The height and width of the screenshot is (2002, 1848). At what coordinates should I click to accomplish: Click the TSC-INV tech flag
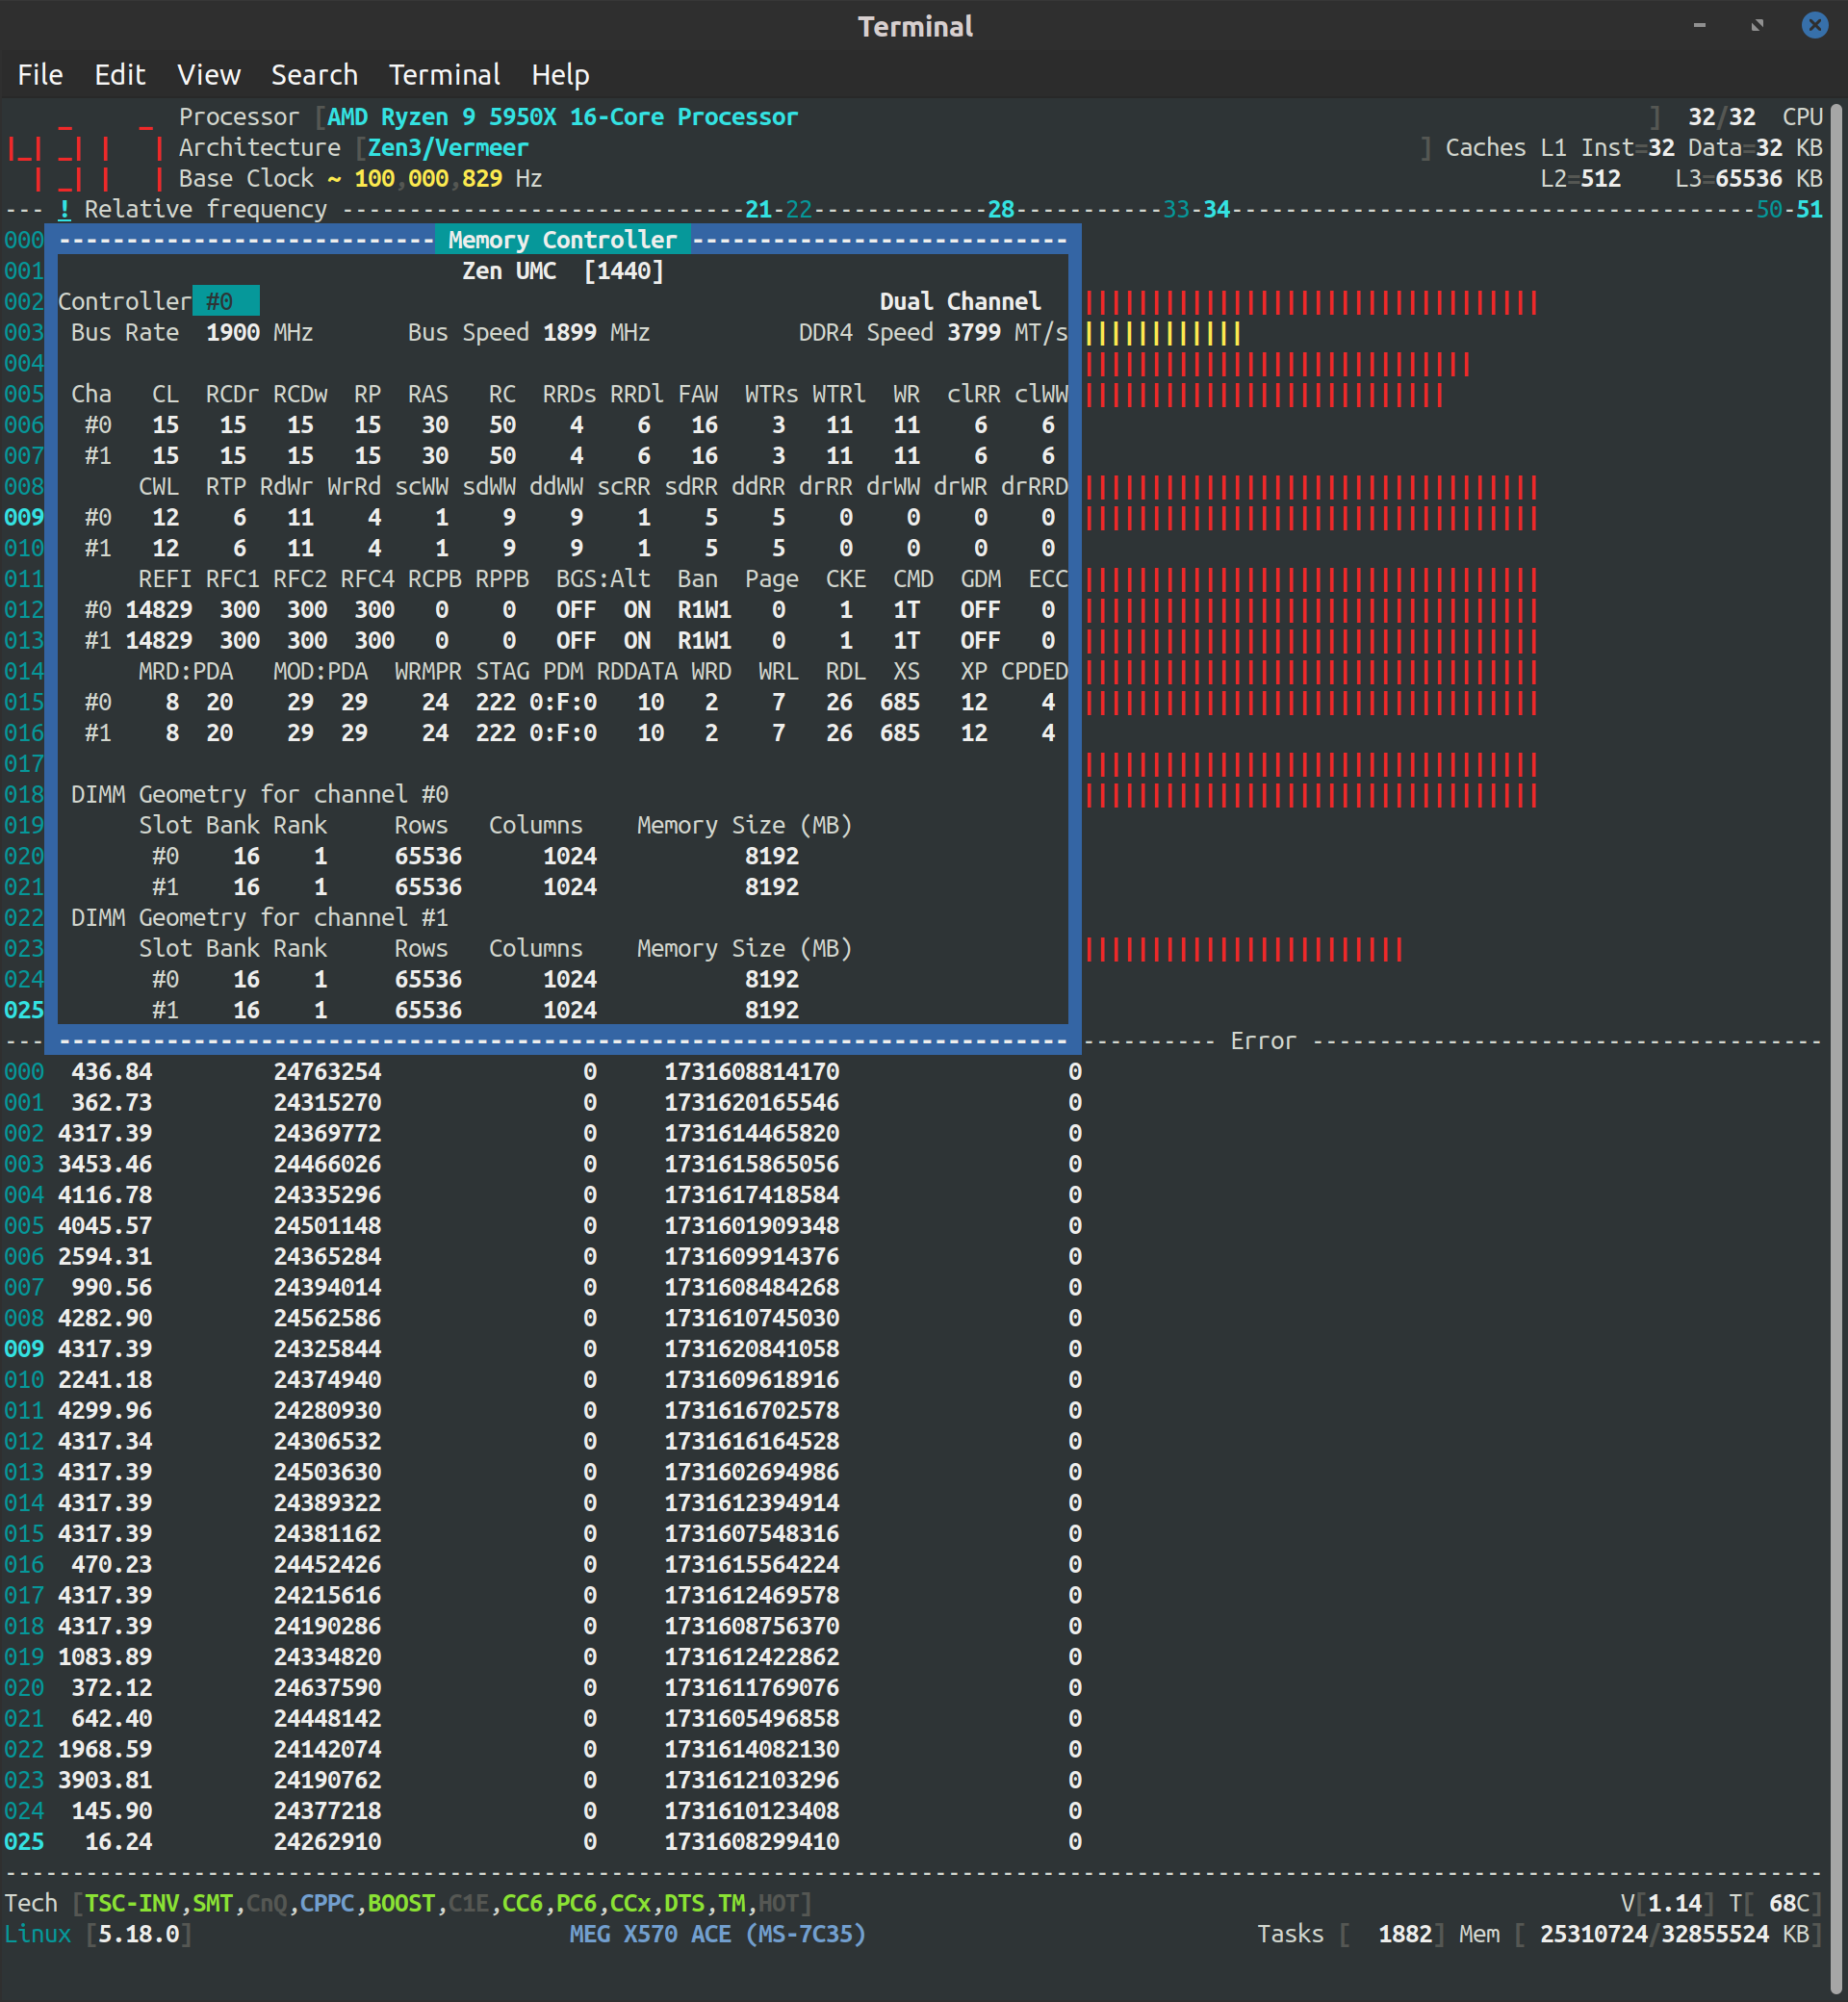[x=132, y=1904]
